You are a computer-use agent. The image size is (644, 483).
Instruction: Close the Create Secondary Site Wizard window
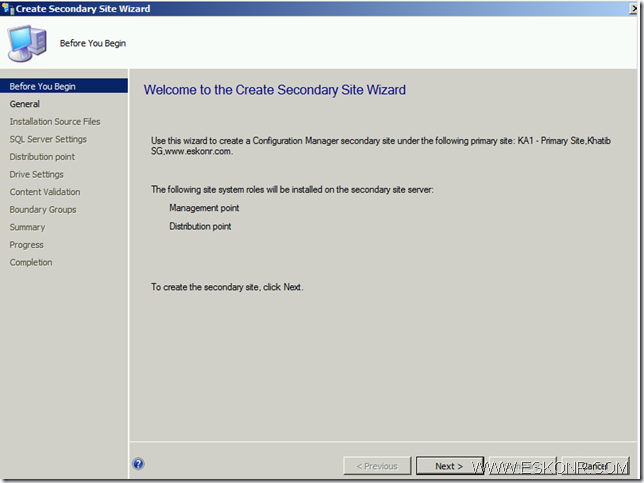[x=634, y=8]
